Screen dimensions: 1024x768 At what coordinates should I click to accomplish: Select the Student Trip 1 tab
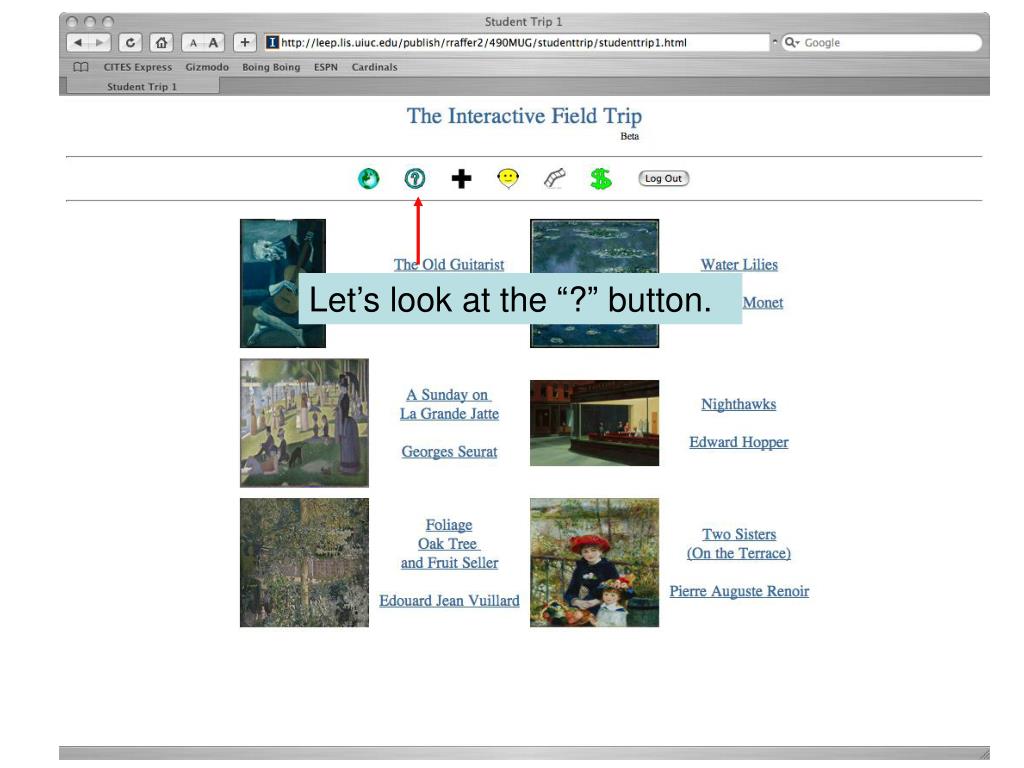click(x=142, y=86)
